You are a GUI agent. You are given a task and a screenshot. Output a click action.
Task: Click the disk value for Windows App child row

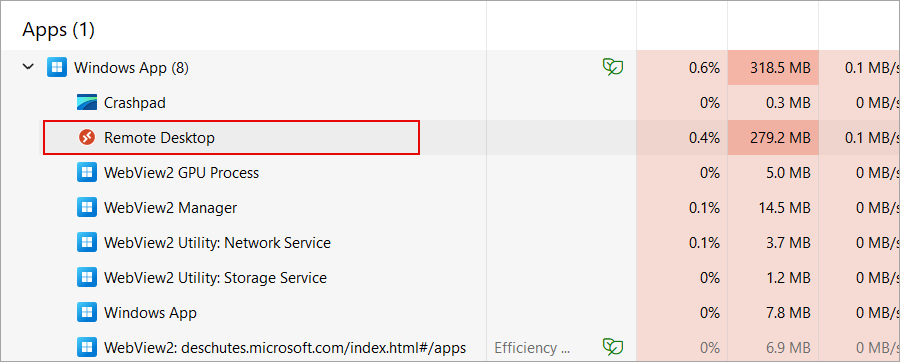(x=878, y=313)
